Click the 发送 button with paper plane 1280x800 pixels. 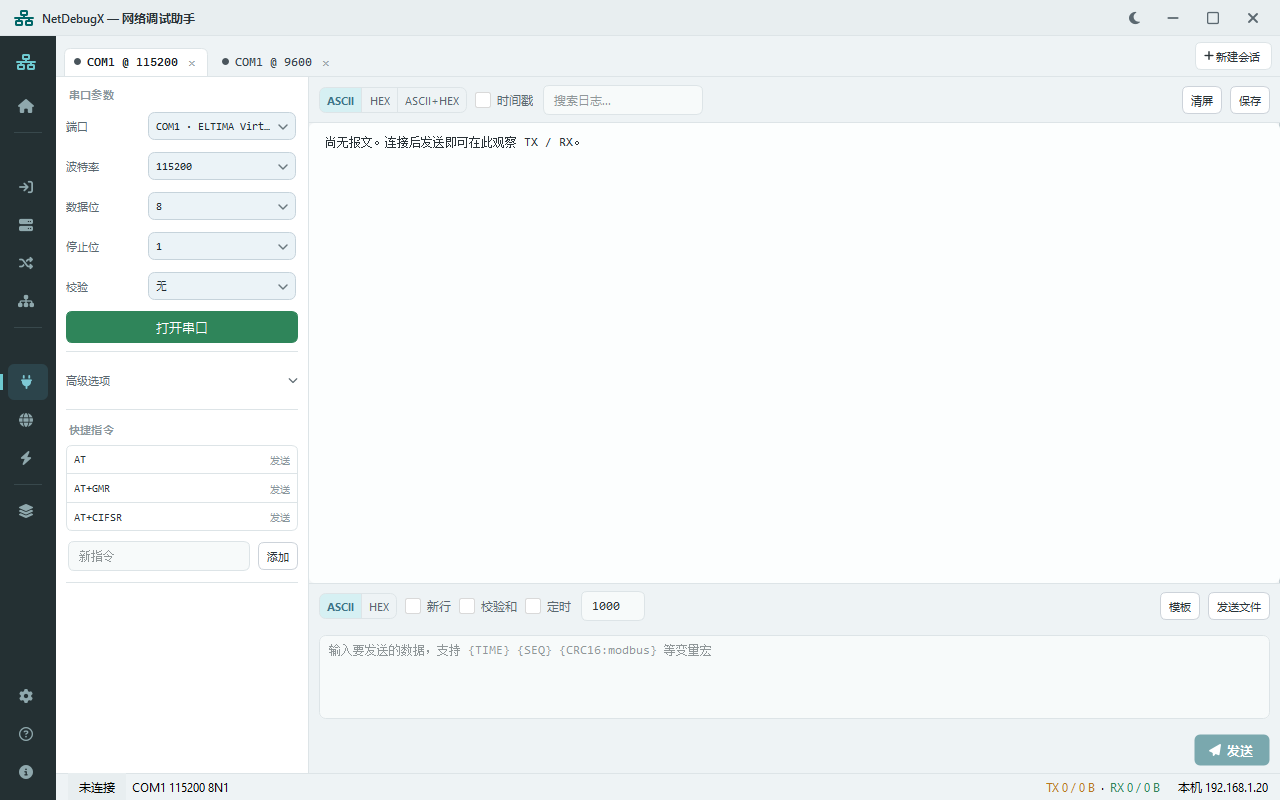tap(1232, 751)
